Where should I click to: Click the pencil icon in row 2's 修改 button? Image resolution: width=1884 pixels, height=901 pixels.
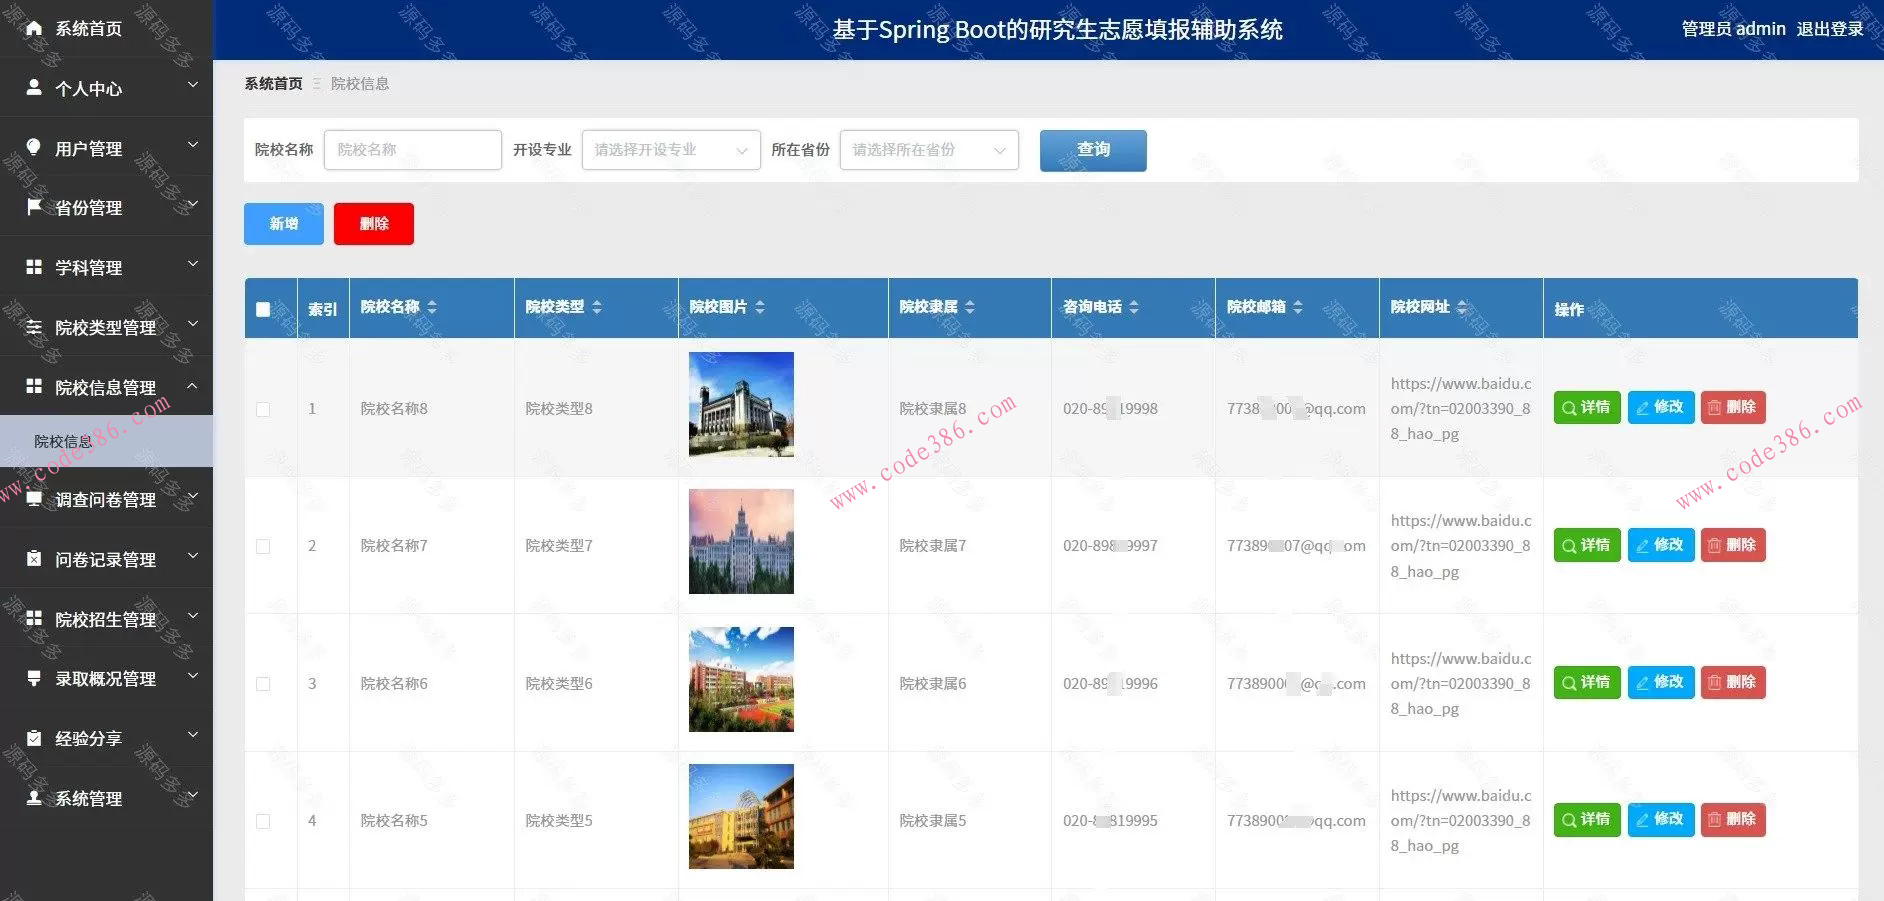tap(1643, 545)
